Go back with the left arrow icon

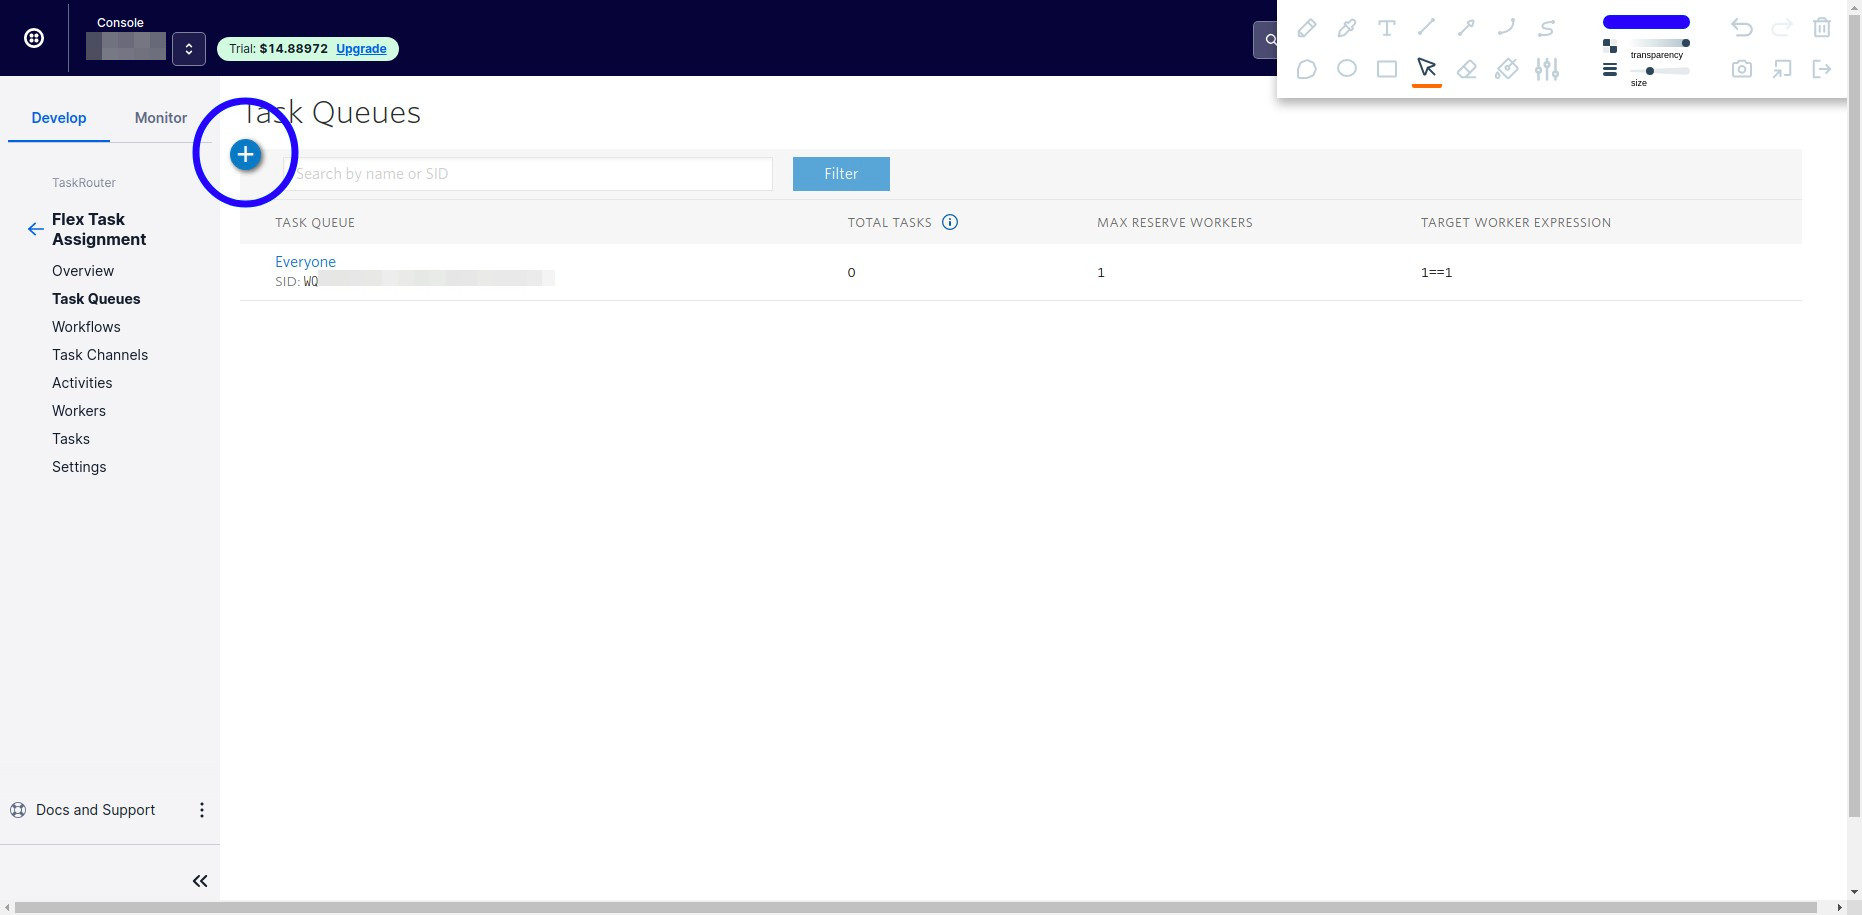(36, 229)
